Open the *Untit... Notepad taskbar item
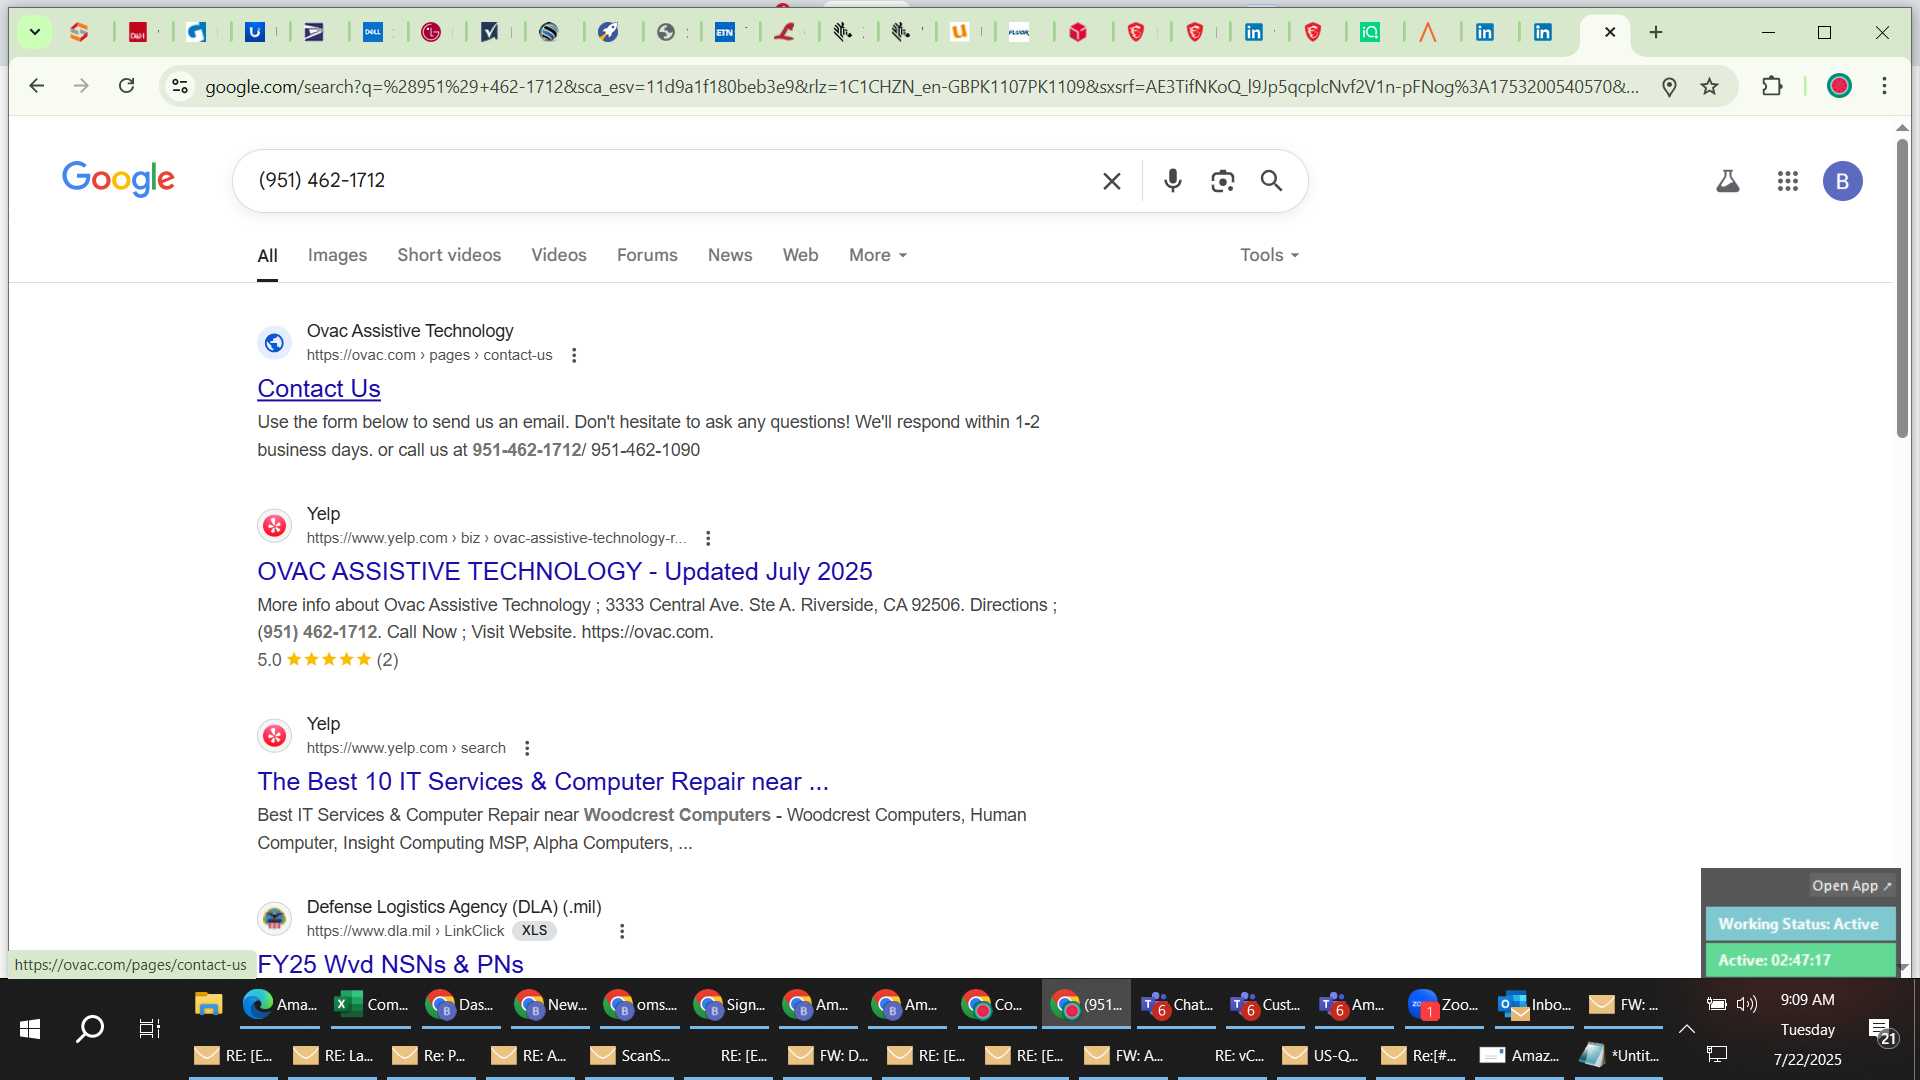Screen dimensions: 1920x1080 [1619, 1055]
